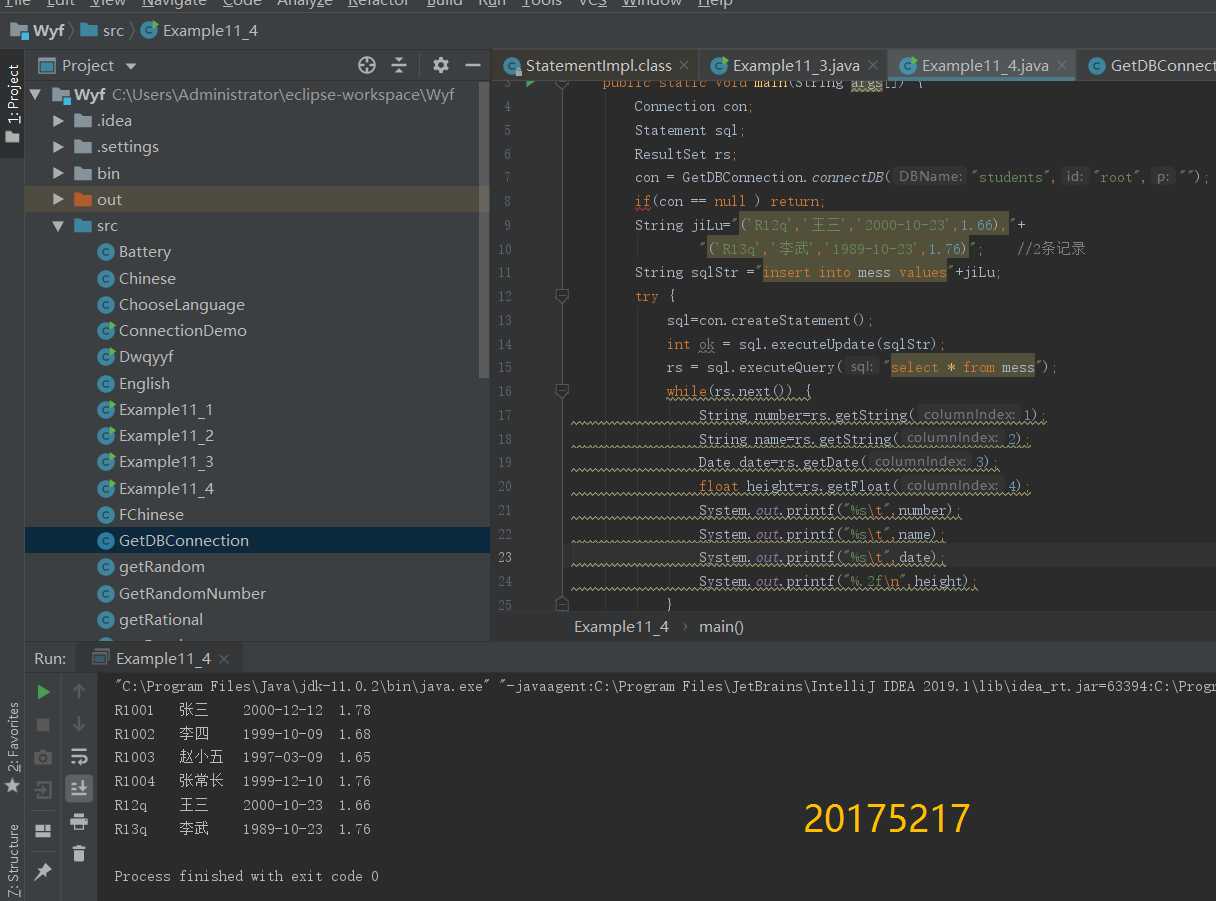Click the Print icon in the Run panel
The width and height of the screenshot is (1216, 901).
pos(79,822)
